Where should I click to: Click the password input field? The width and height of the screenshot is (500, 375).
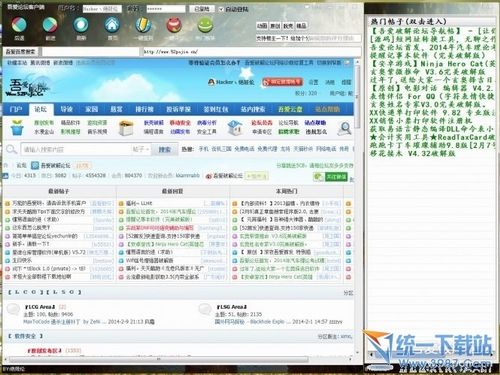point(165,9)
